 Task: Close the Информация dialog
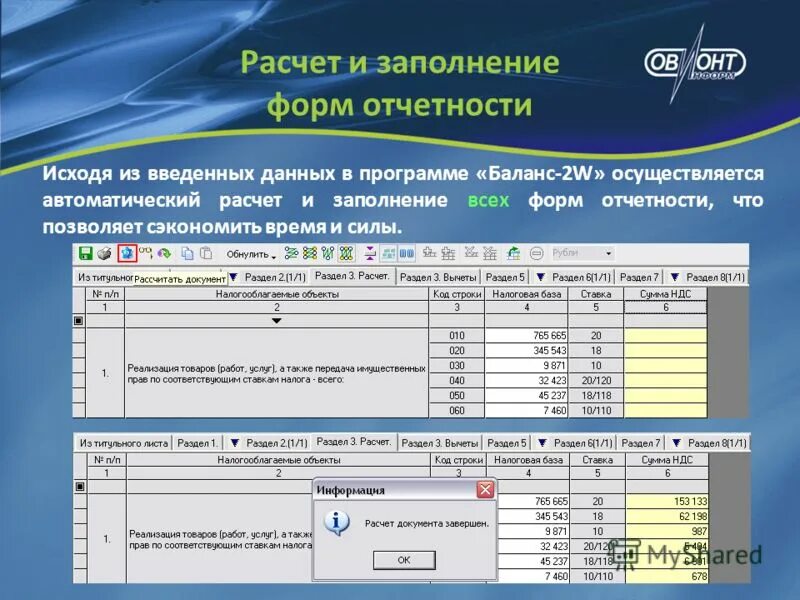(x=485, y=490)
